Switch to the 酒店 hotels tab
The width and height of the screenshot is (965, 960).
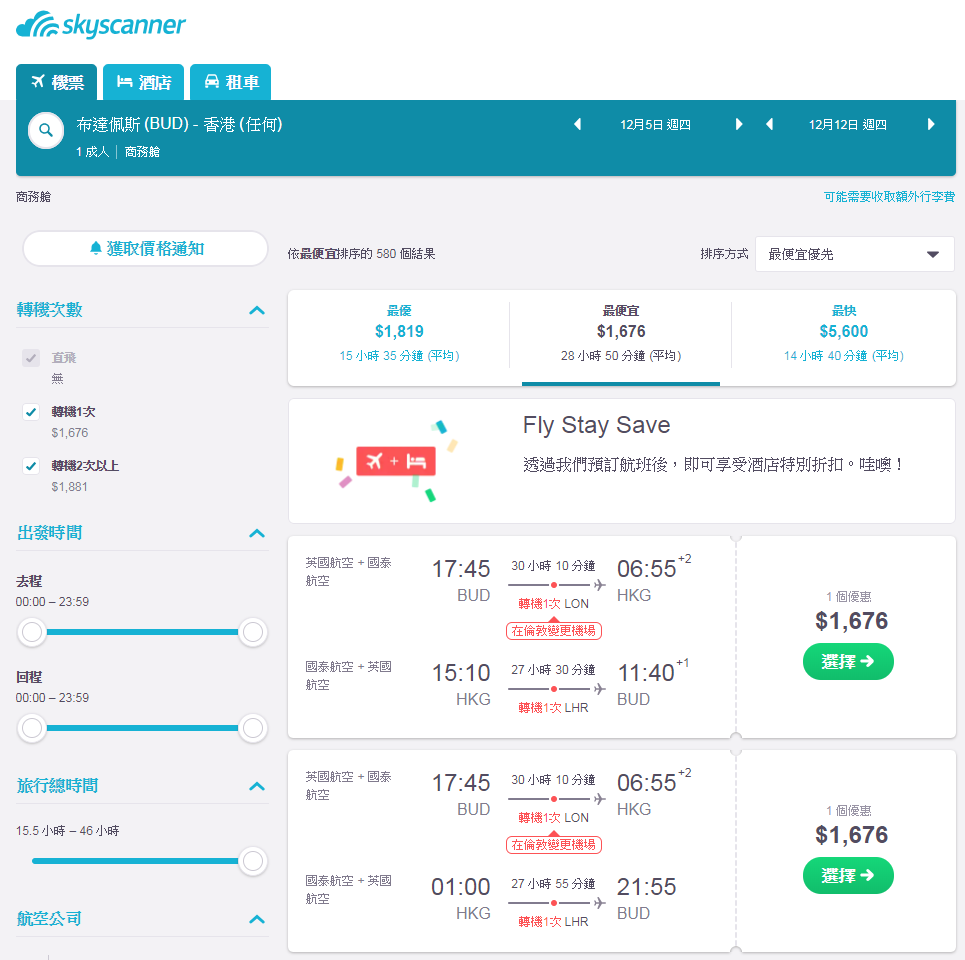point(143,82)
